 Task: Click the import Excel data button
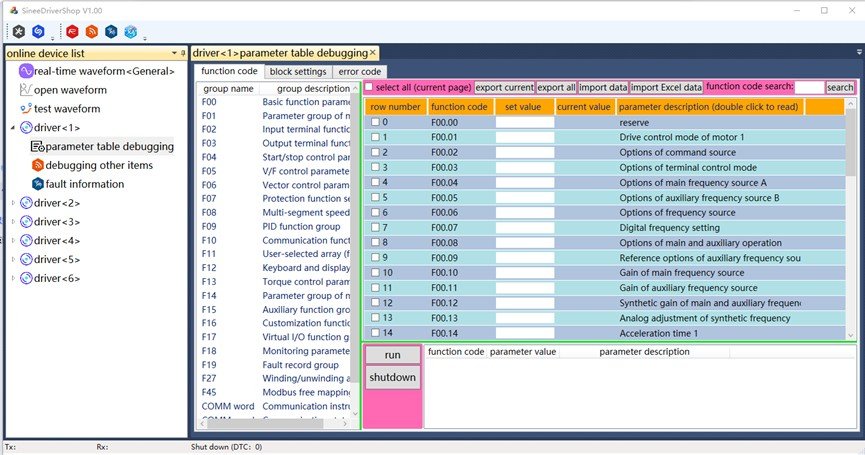click(x=666, y=88)
